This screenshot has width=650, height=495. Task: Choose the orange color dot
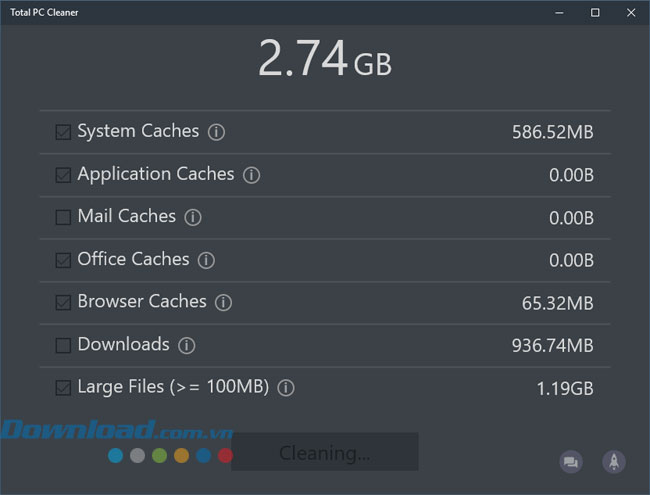click(181, 456)
